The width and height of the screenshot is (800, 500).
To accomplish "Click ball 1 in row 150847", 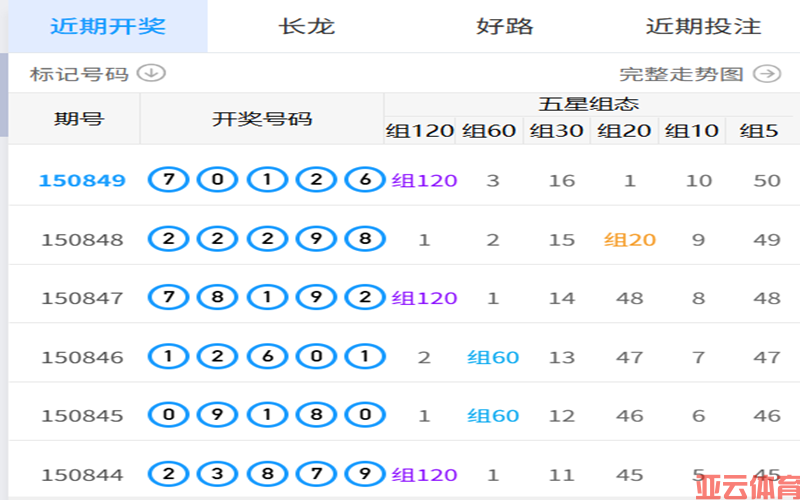I will [267, 297].
